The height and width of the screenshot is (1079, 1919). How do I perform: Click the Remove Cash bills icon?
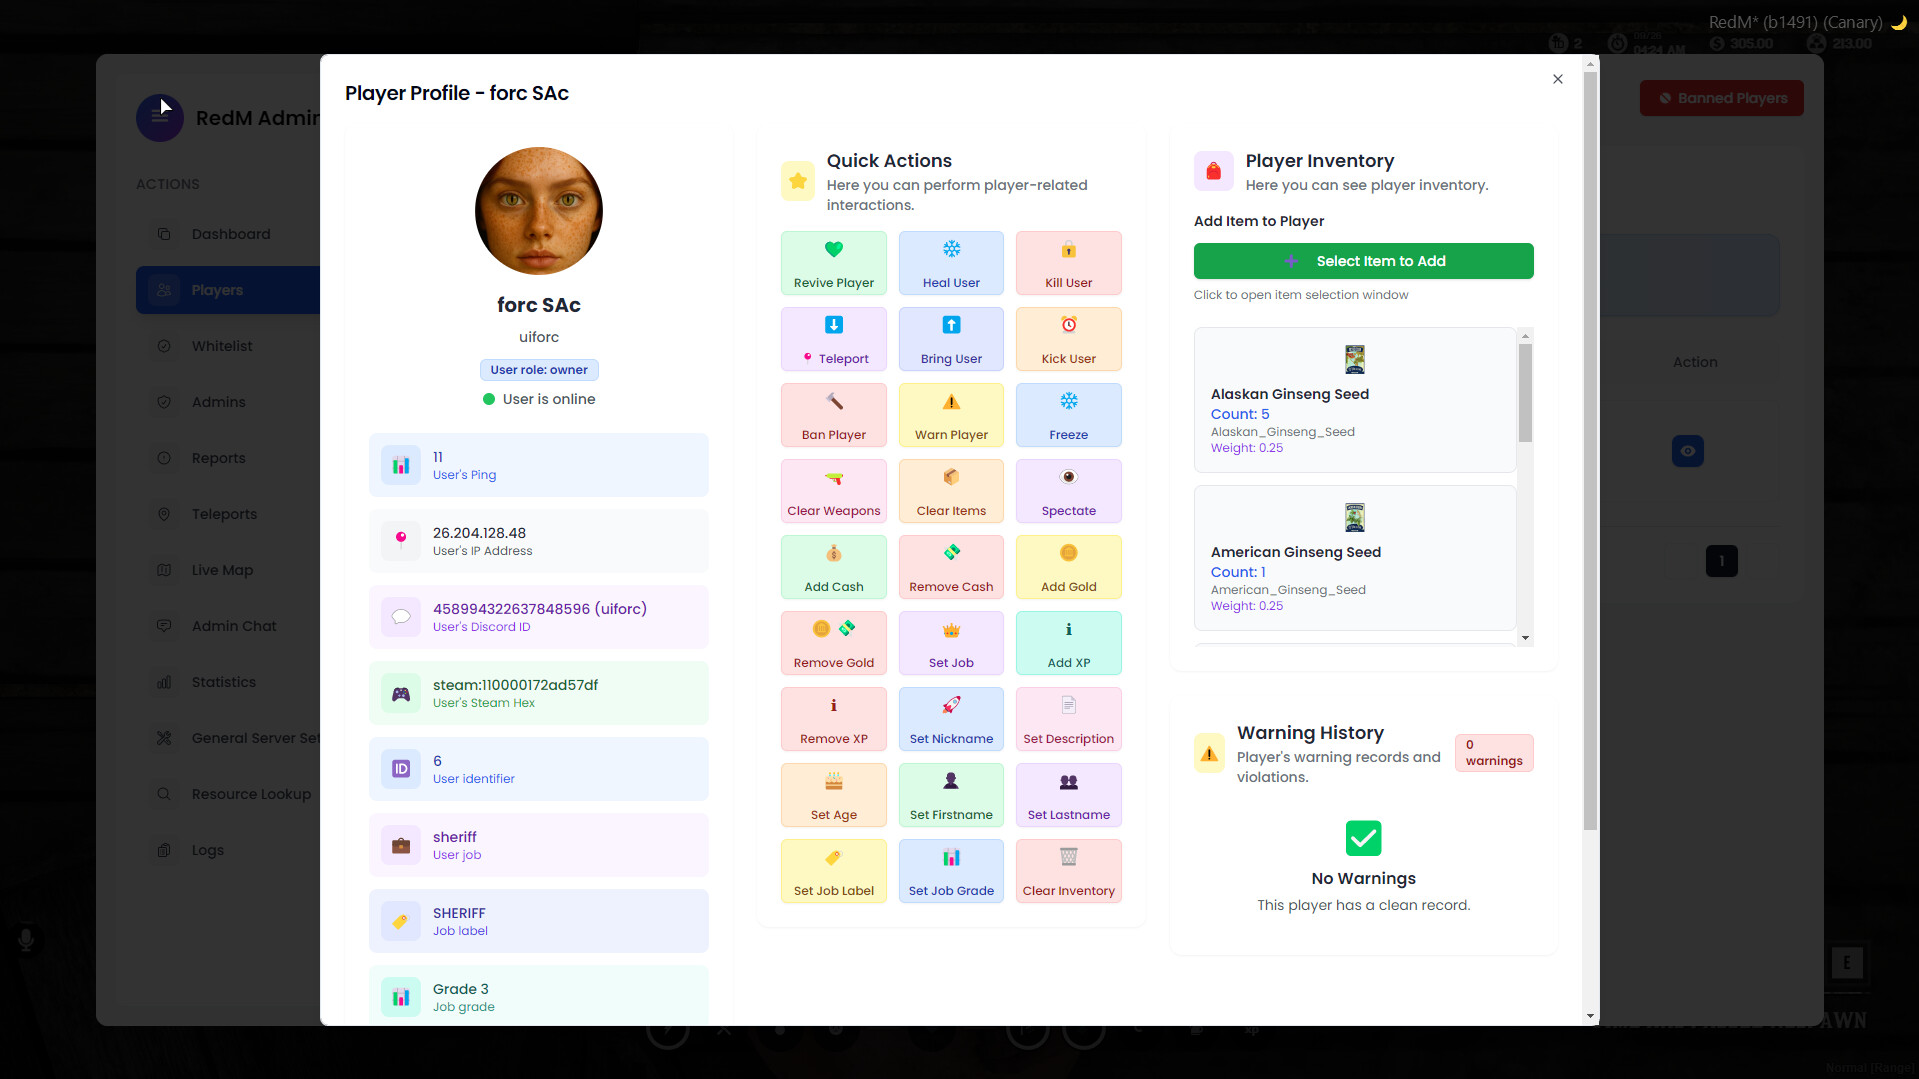click(951, 553)
